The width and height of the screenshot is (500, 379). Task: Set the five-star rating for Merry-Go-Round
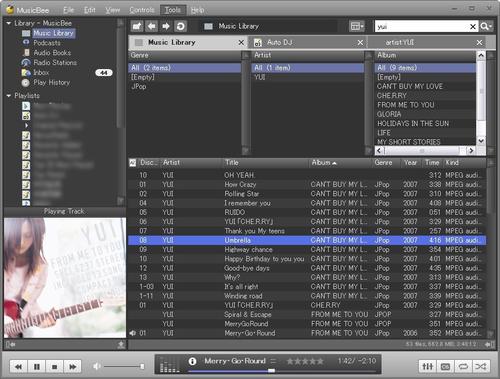[305, 361]
